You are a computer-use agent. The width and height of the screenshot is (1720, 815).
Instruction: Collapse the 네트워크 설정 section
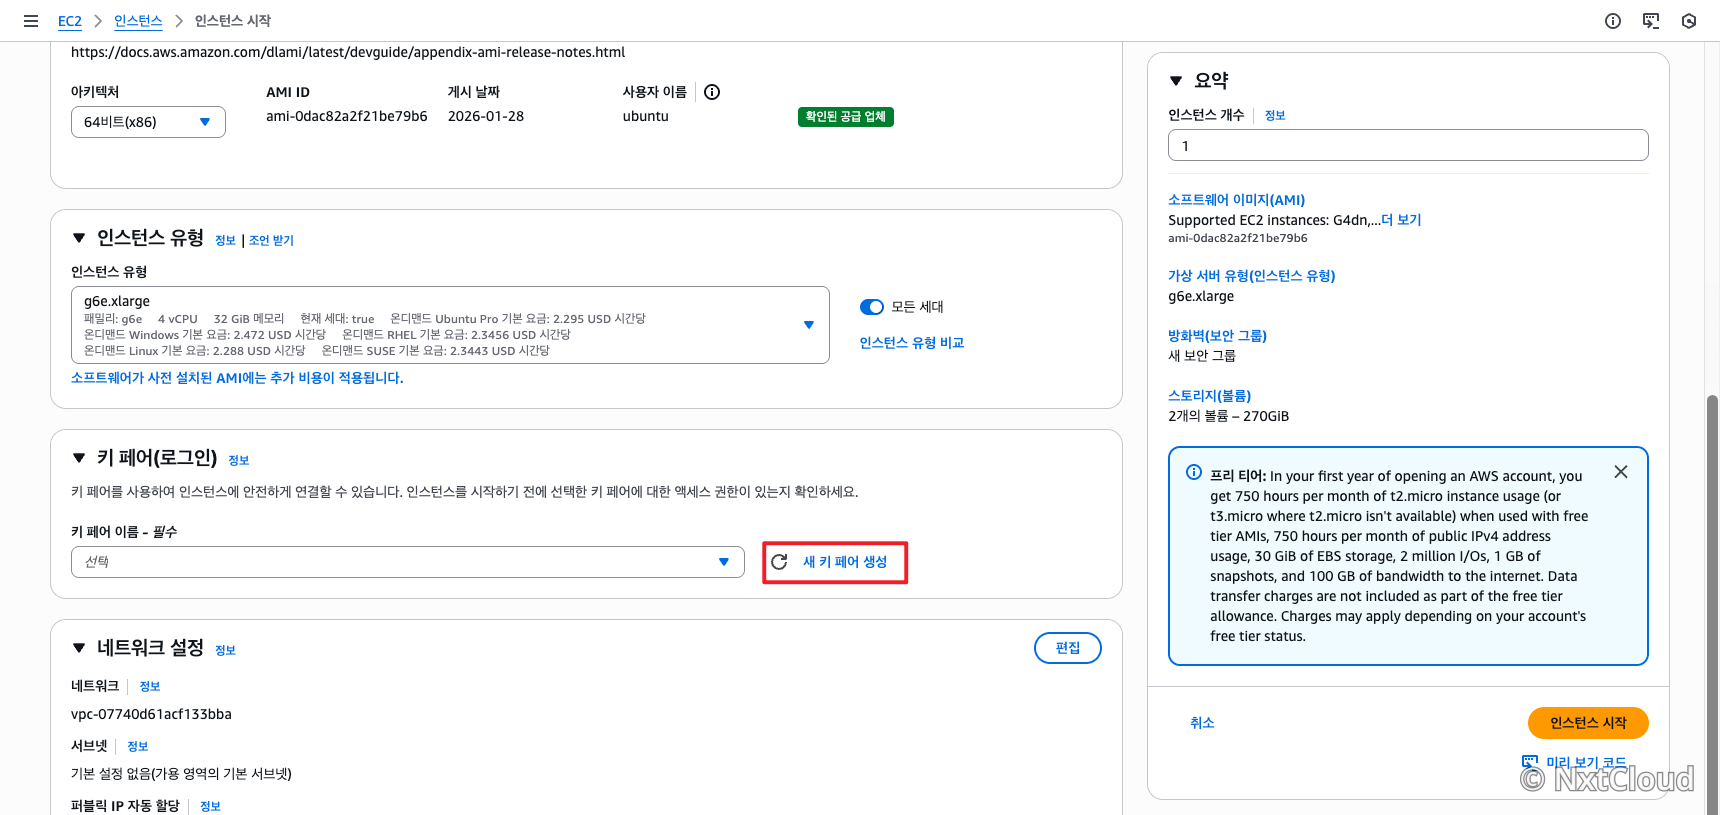click(79, 648)
